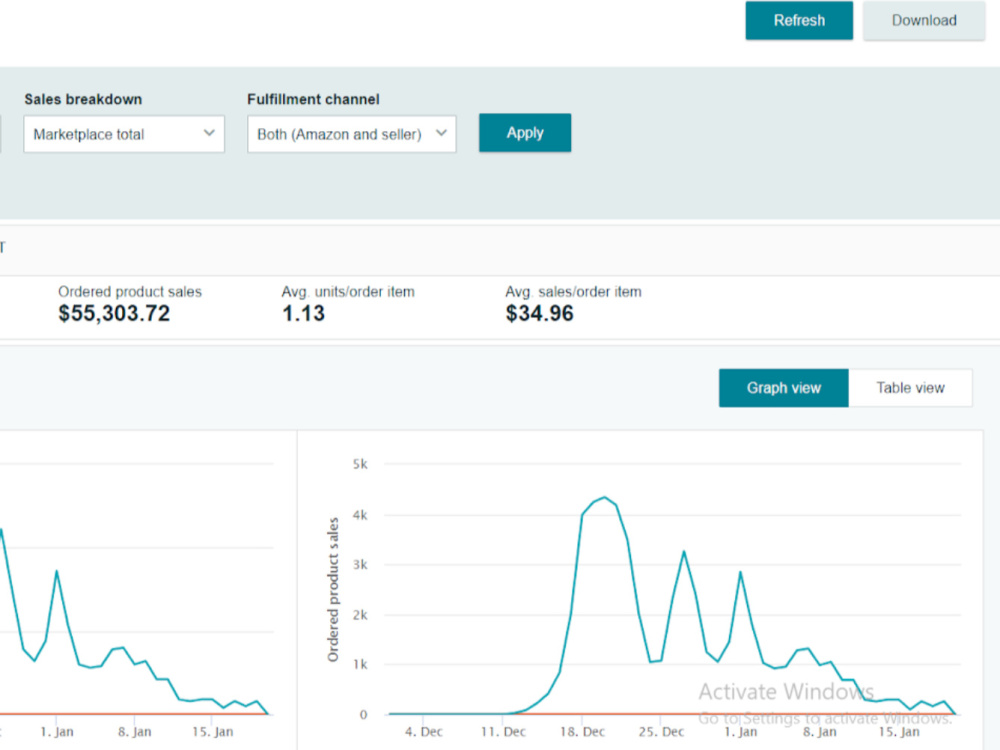Click the Fulfillment channel heading

(x=313, y=99)
